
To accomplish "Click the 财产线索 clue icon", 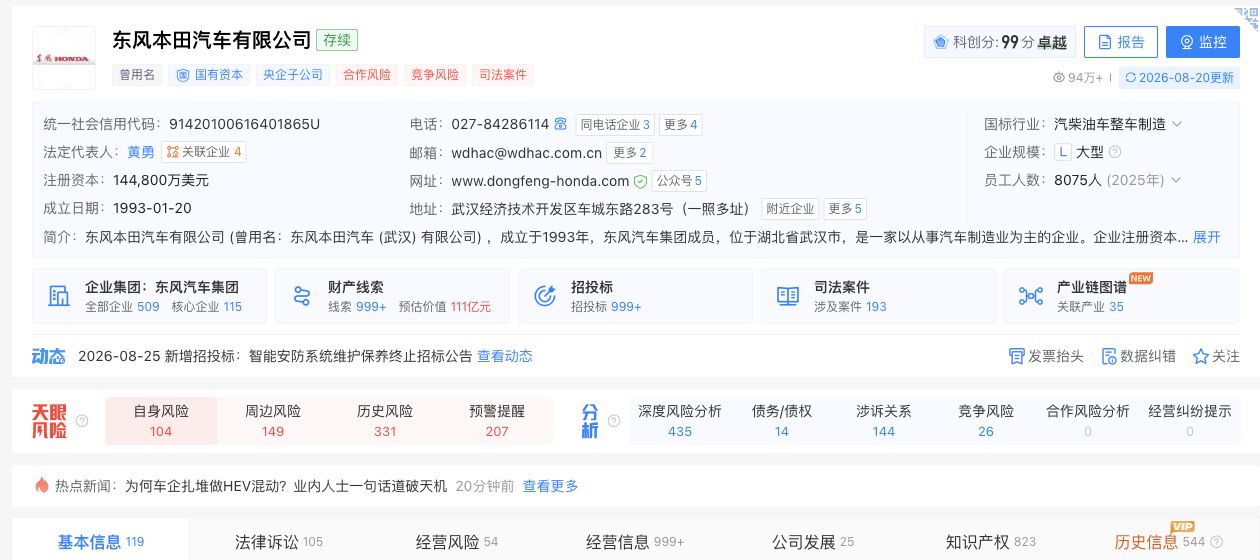I will (x=302, y=296).
